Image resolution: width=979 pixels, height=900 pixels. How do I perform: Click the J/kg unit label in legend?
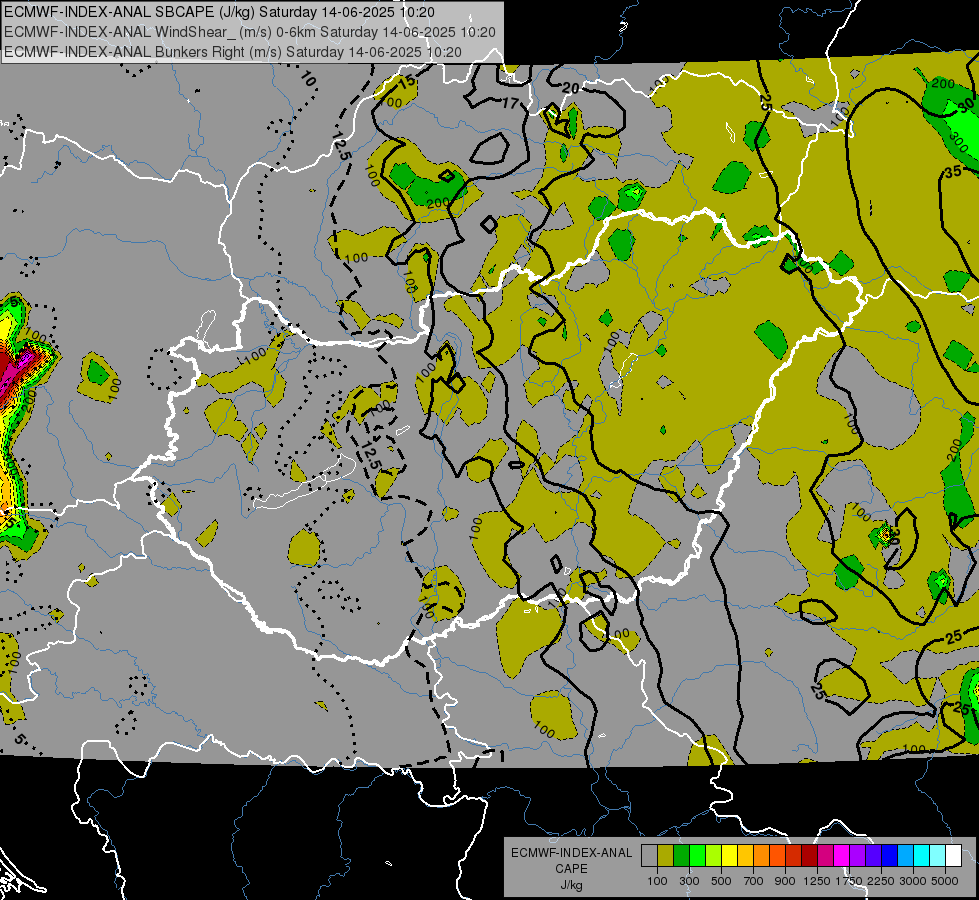click(x=572, y=885)
